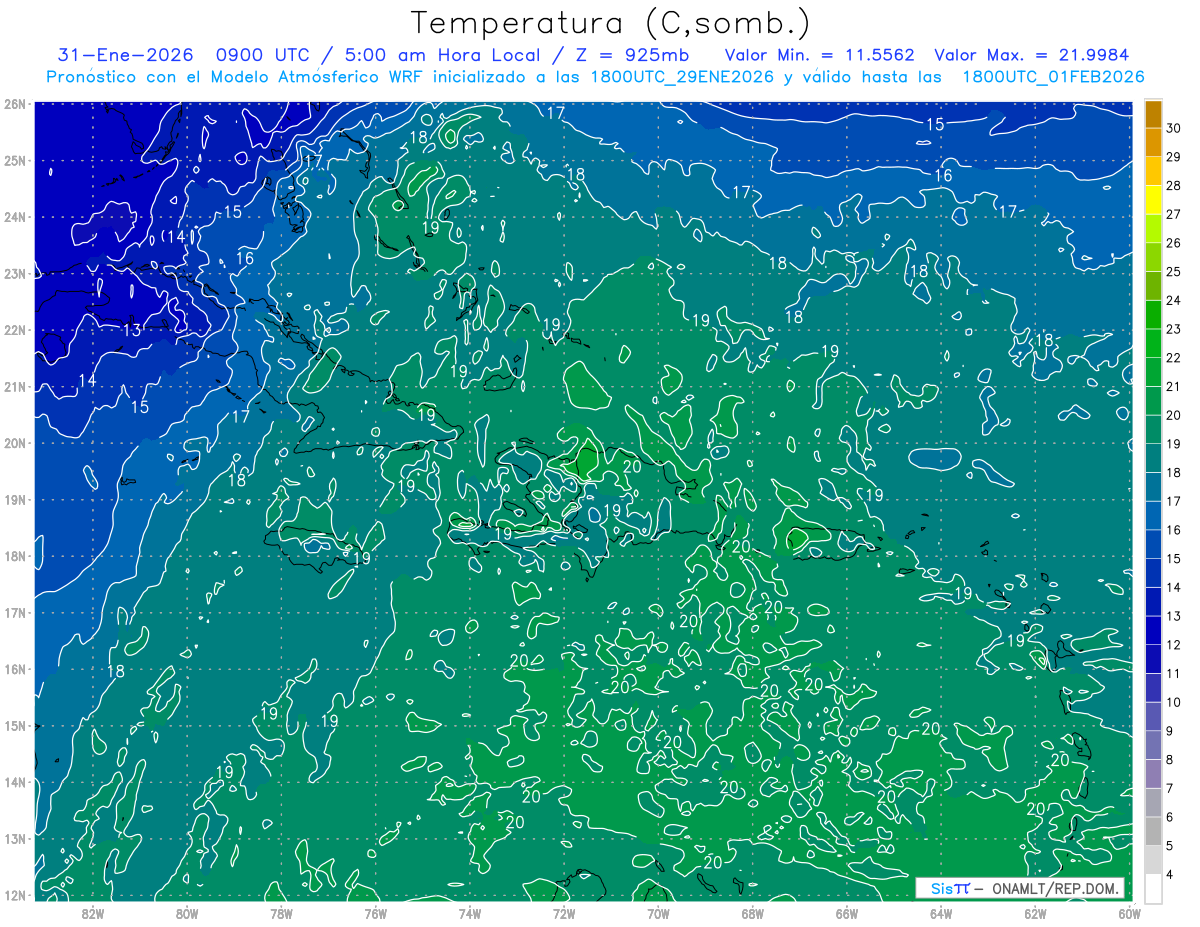Click the color bar label '29'
The image size is (1200, 927).
[x=1173, y=157]
